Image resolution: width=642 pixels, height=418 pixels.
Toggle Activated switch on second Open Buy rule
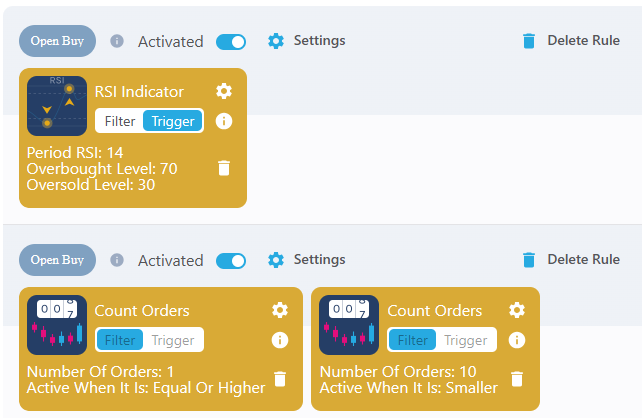click(231, 261)
